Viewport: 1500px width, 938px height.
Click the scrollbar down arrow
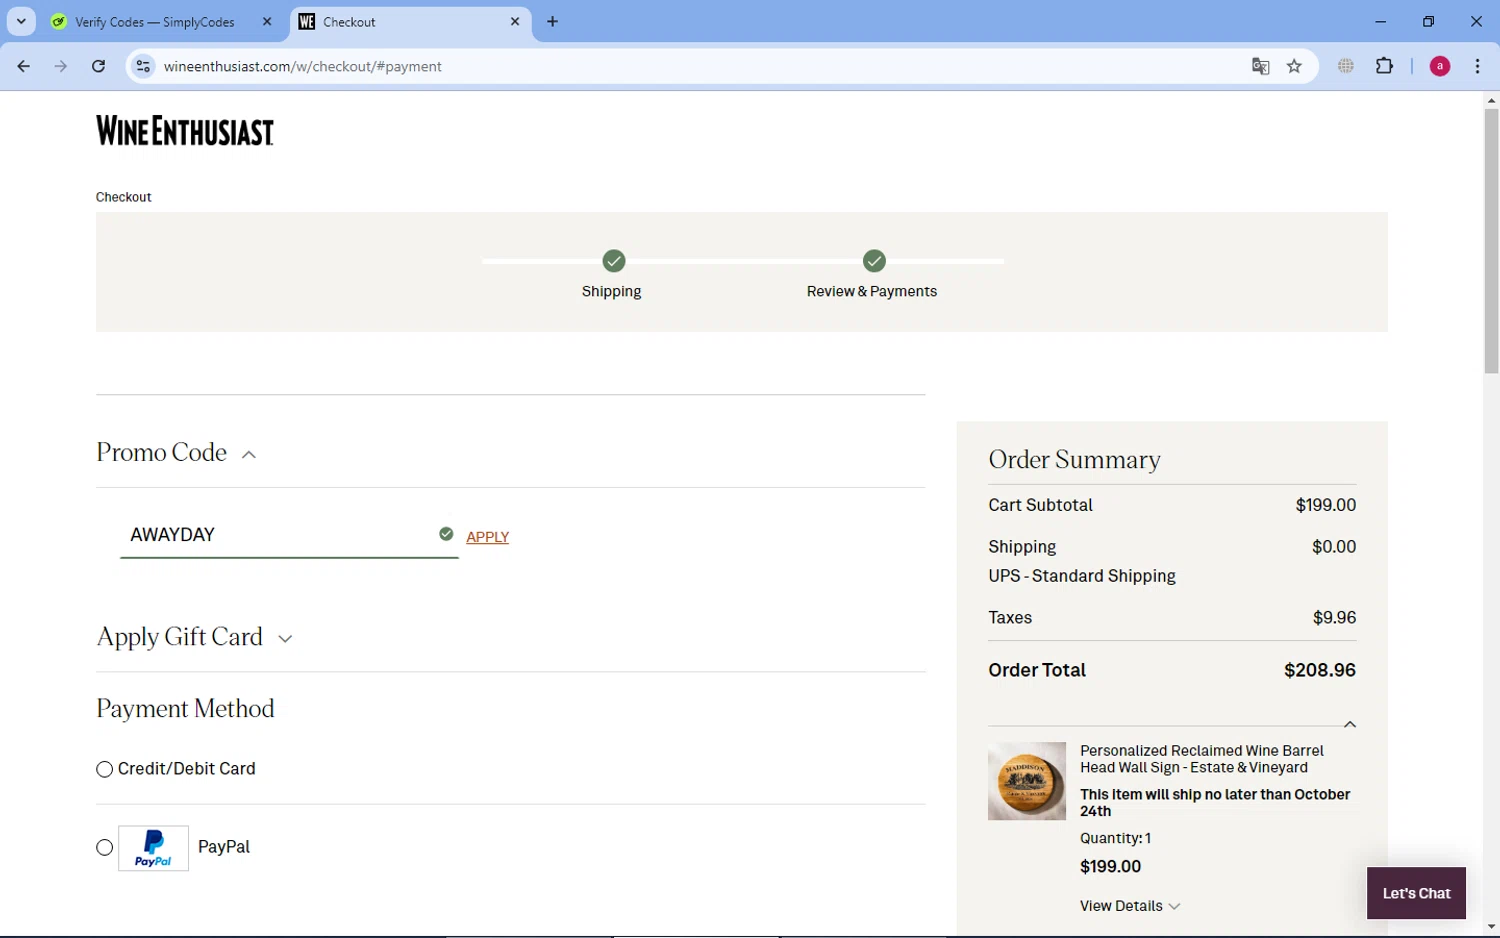pyautogui.click(x=1491, y=927)
